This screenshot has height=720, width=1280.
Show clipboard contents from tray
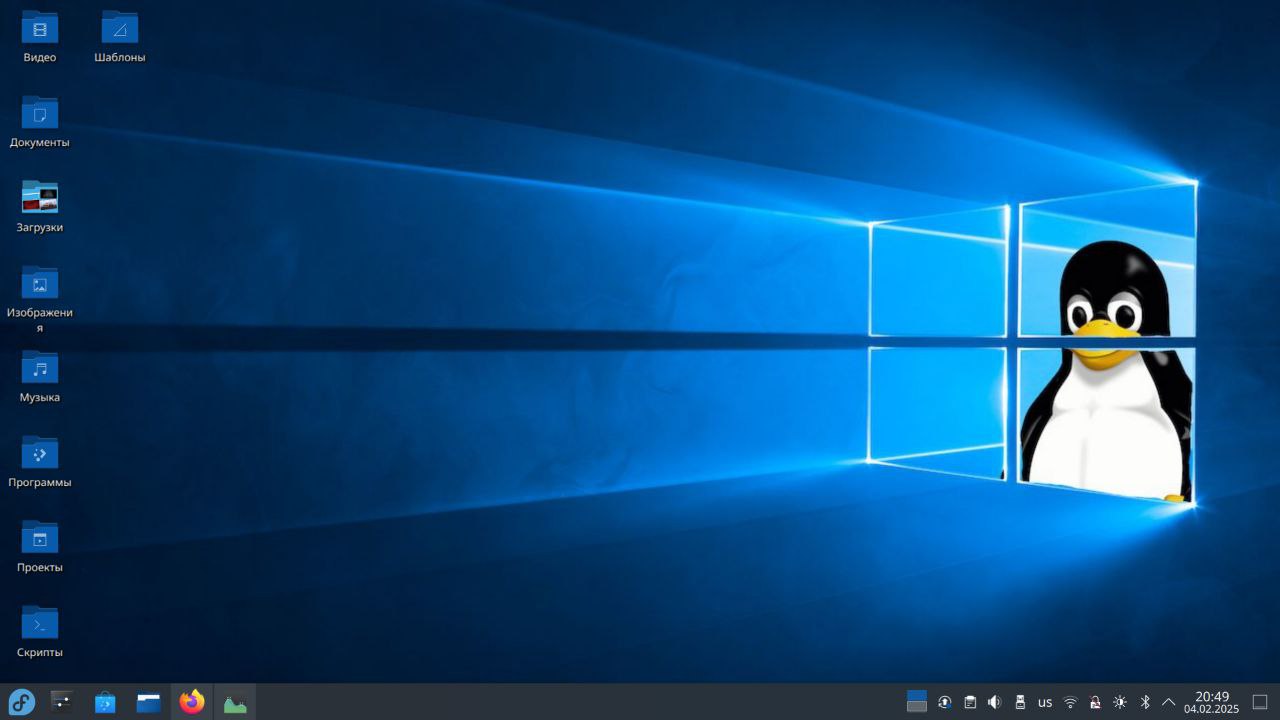point(970,702)
